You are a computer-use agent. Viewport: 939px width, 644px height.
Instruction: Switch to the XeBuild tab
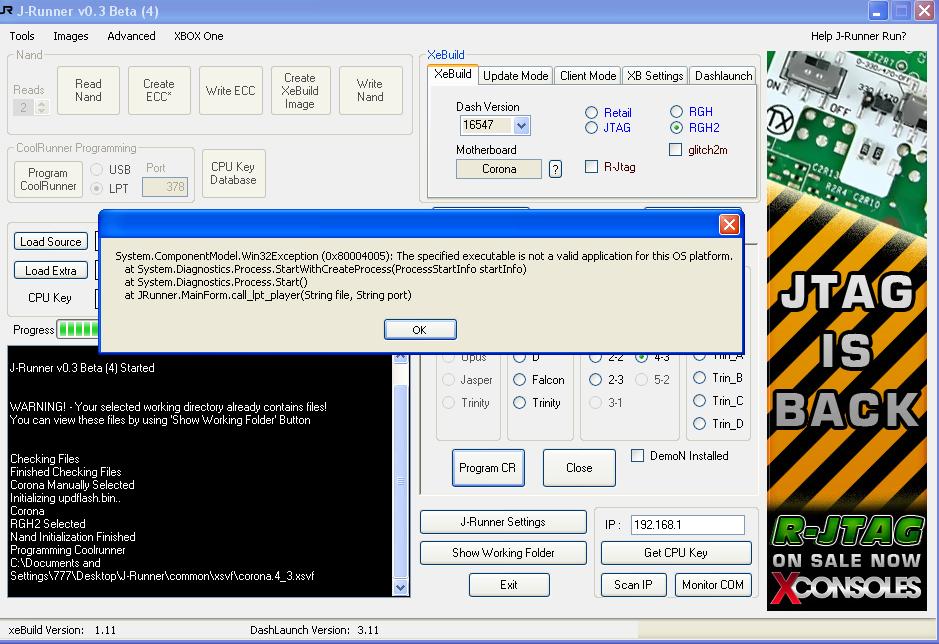pyautogui.click(x=453, y=74)
